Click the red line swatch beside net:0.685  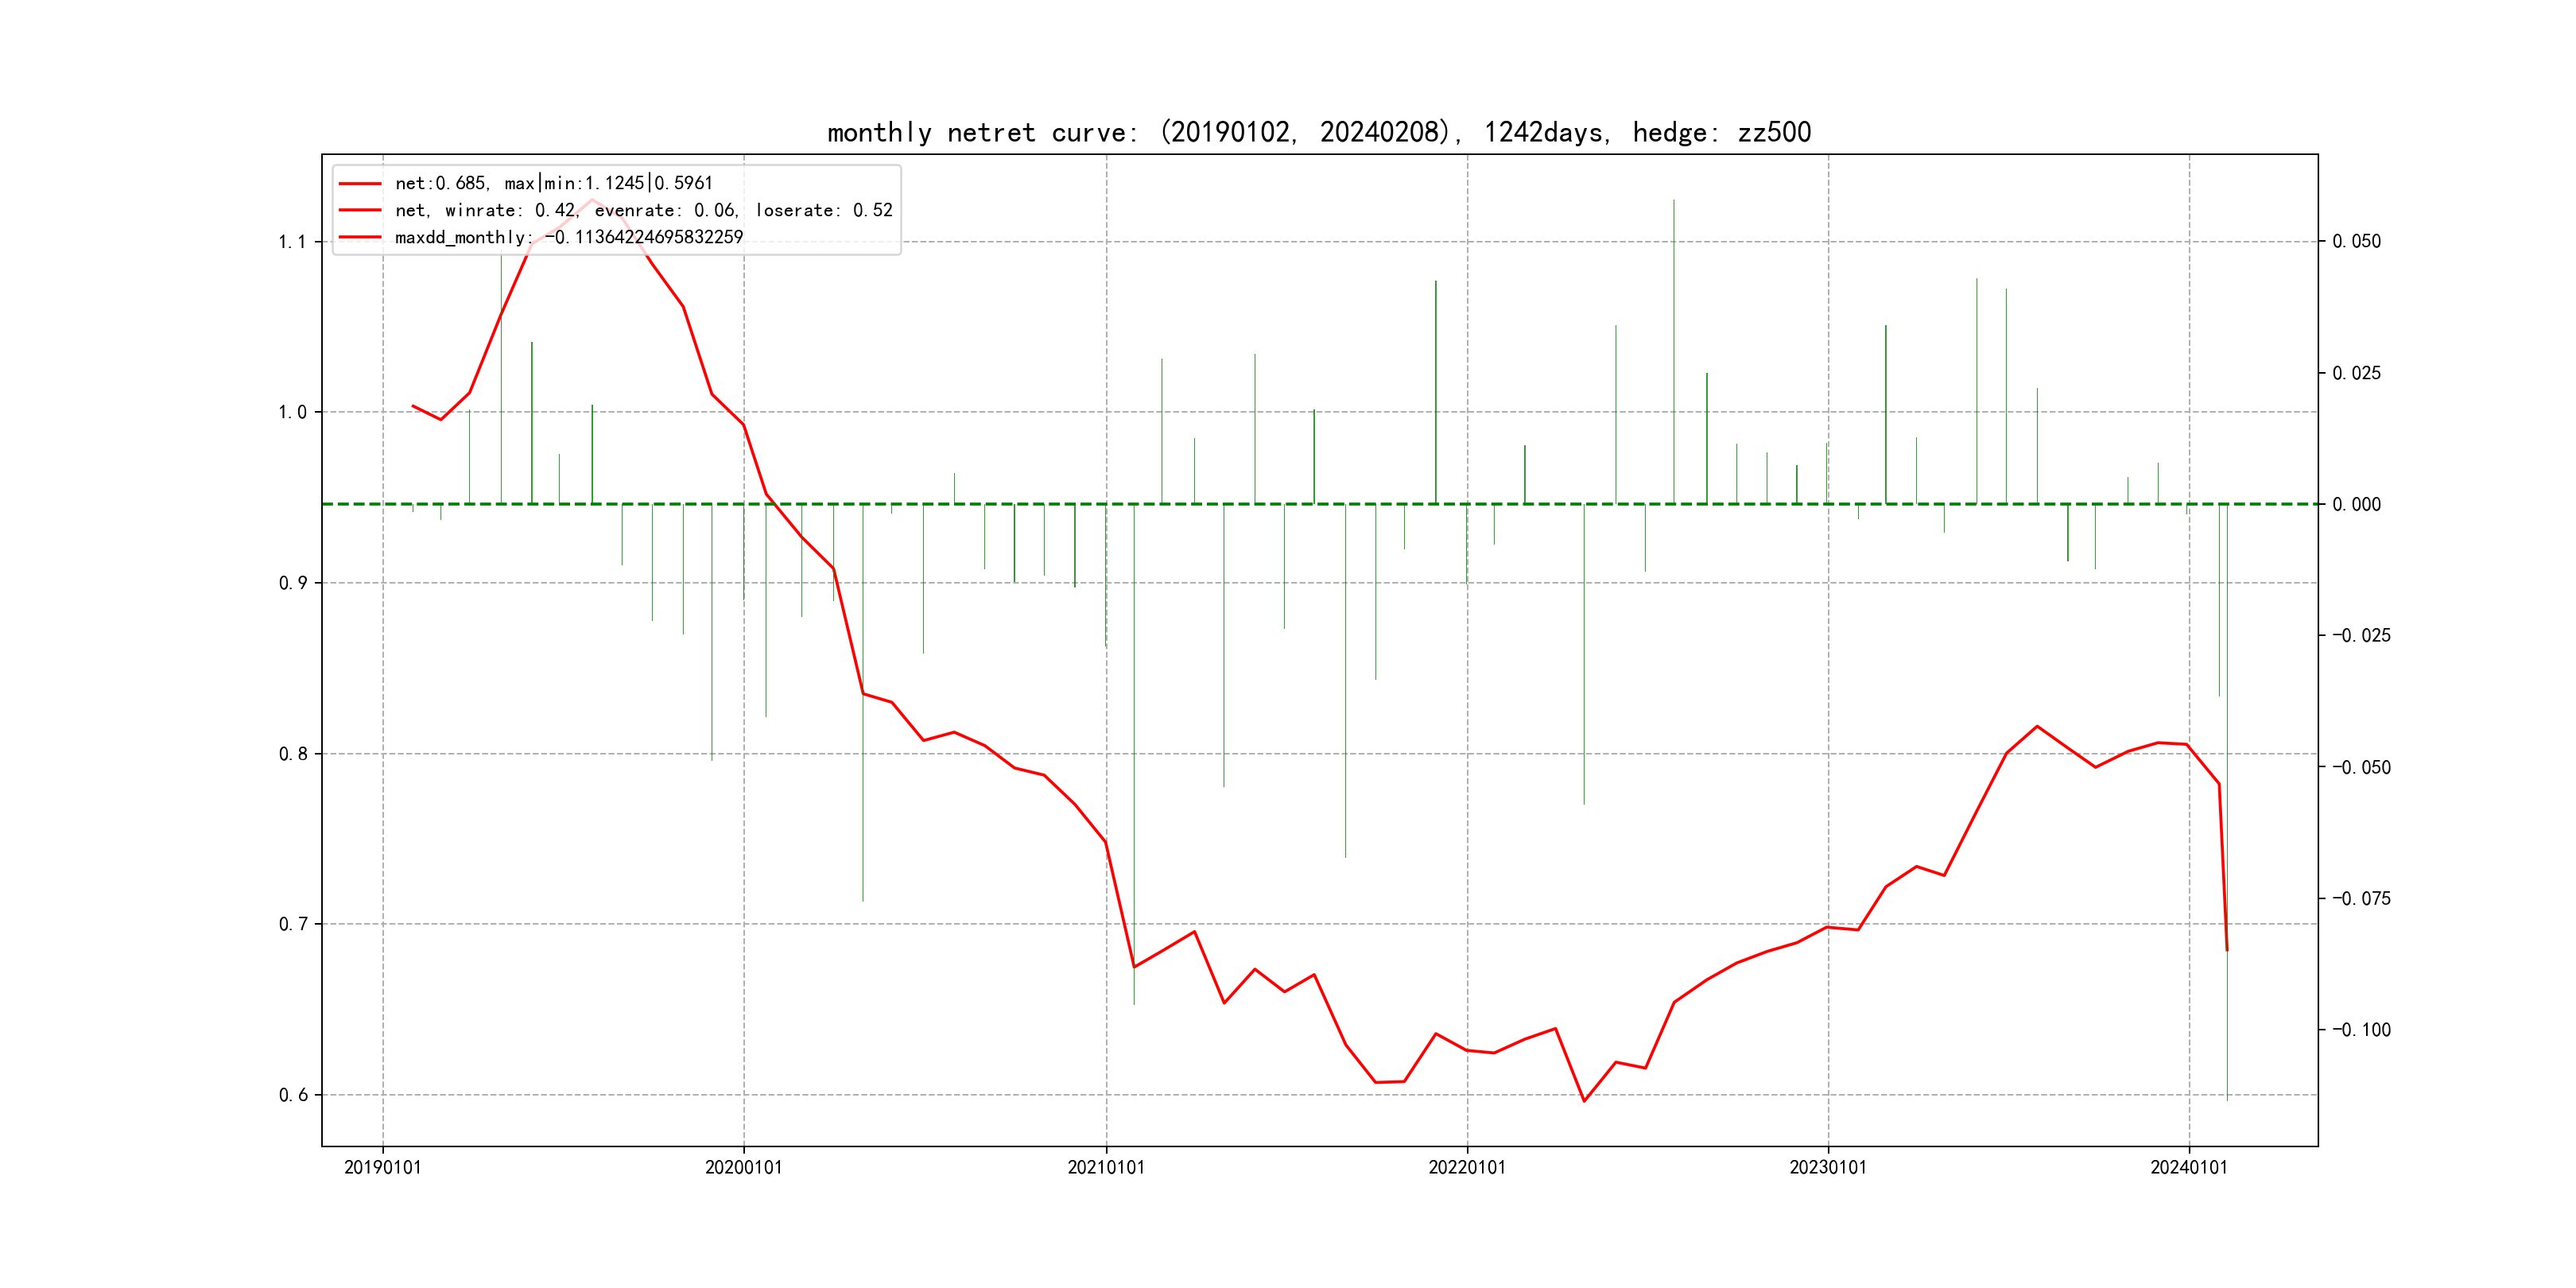click(360, 184)
